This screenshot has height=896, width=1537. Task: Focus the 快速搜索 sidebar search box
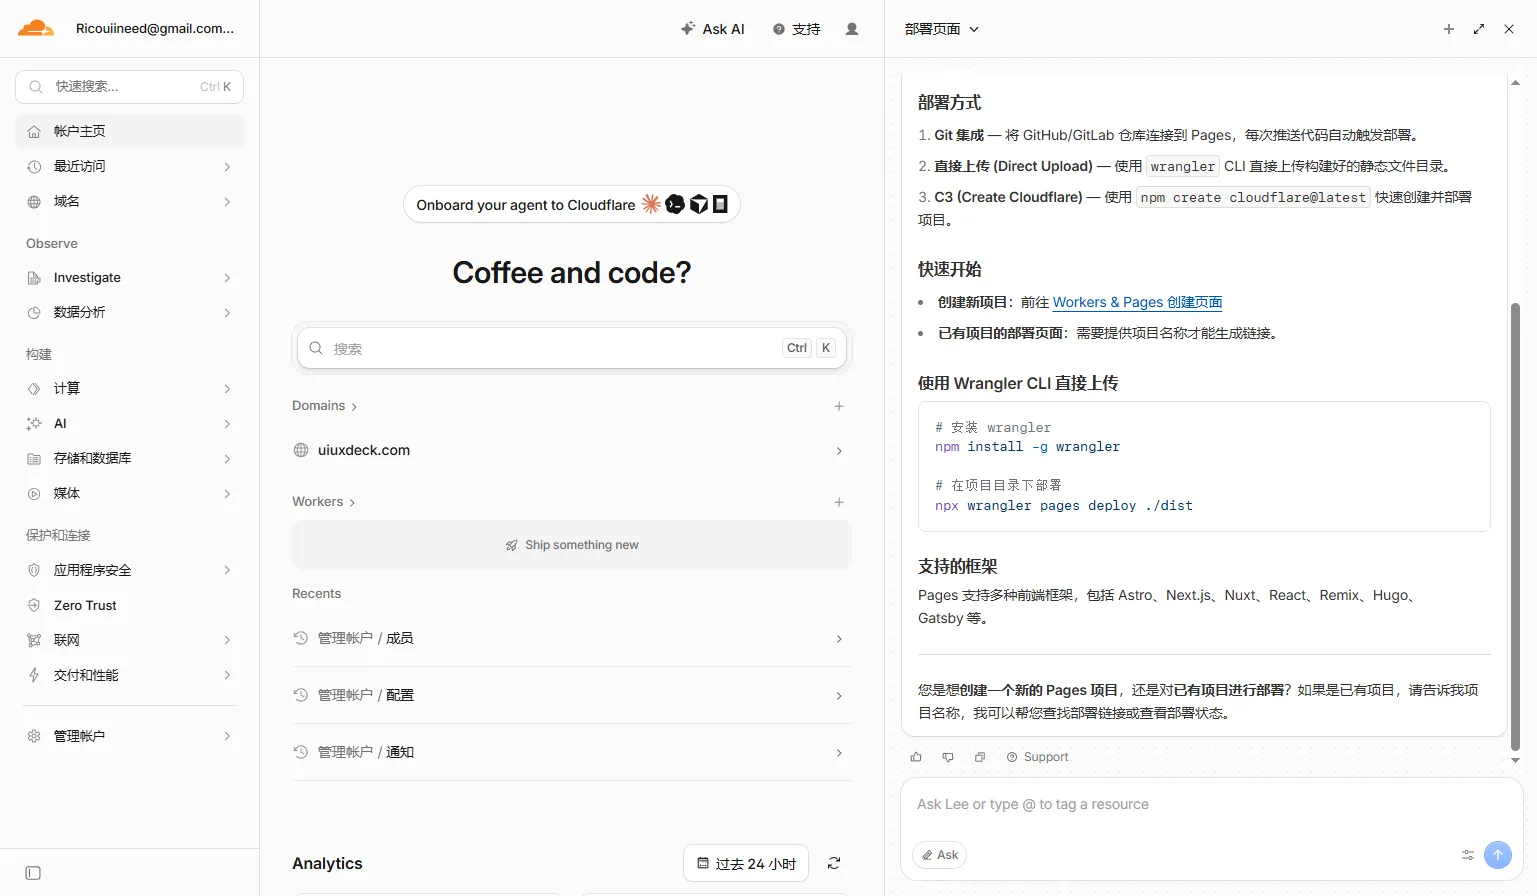130,87
